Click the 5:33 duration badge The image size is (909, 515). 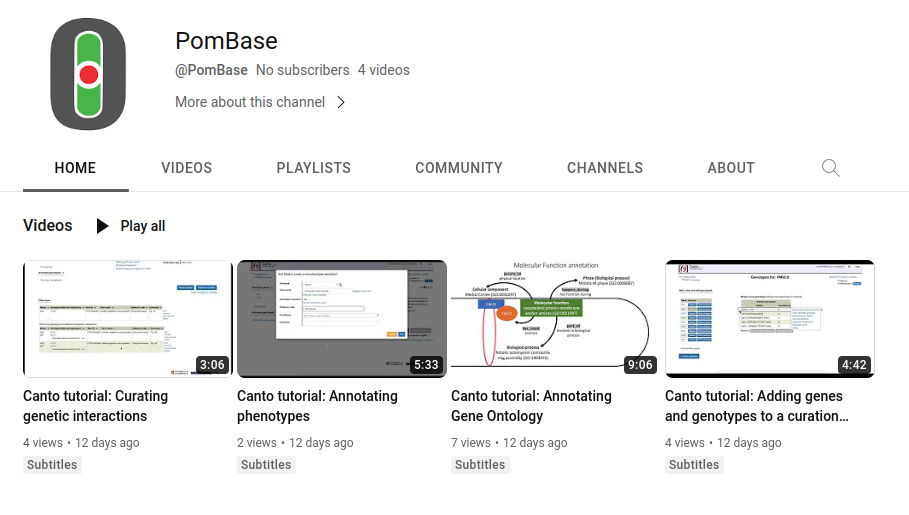(426, 365)
